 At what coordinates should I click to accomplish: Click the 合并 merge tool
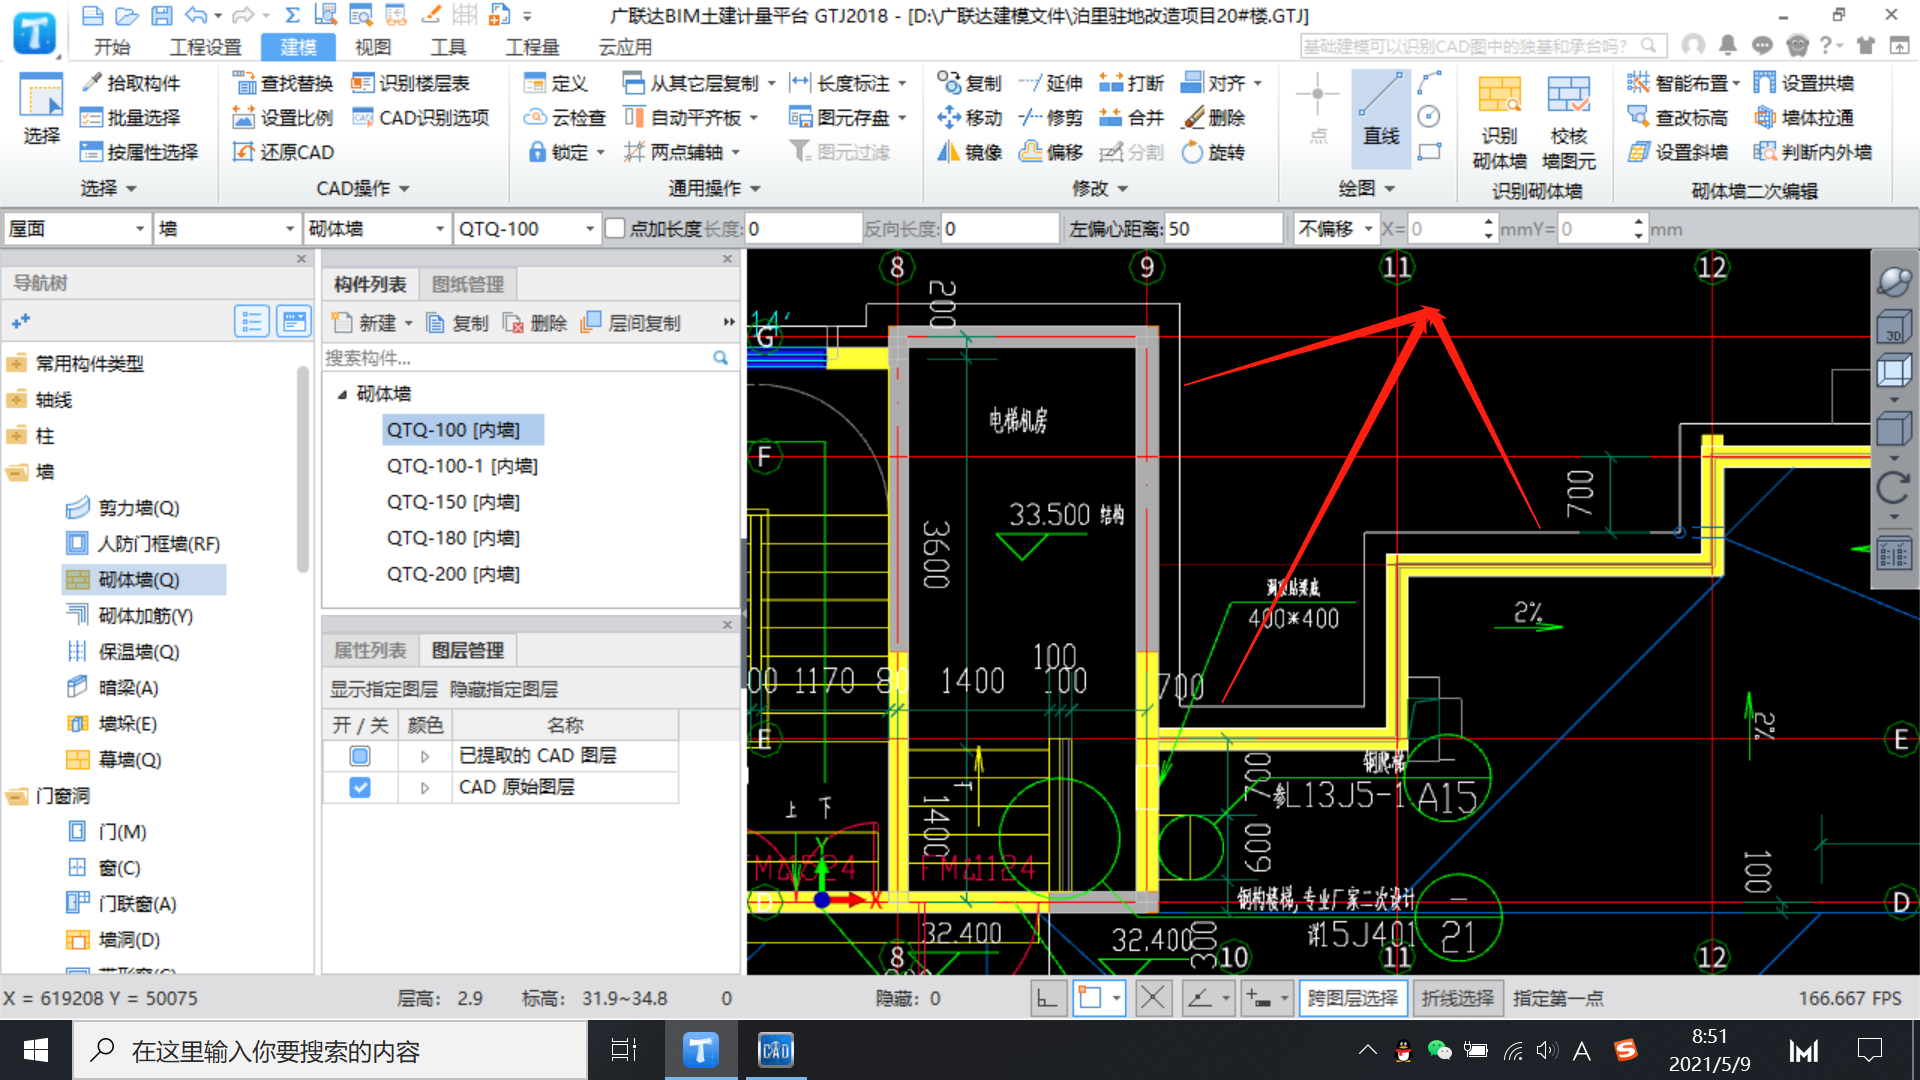coord(1131,118)
